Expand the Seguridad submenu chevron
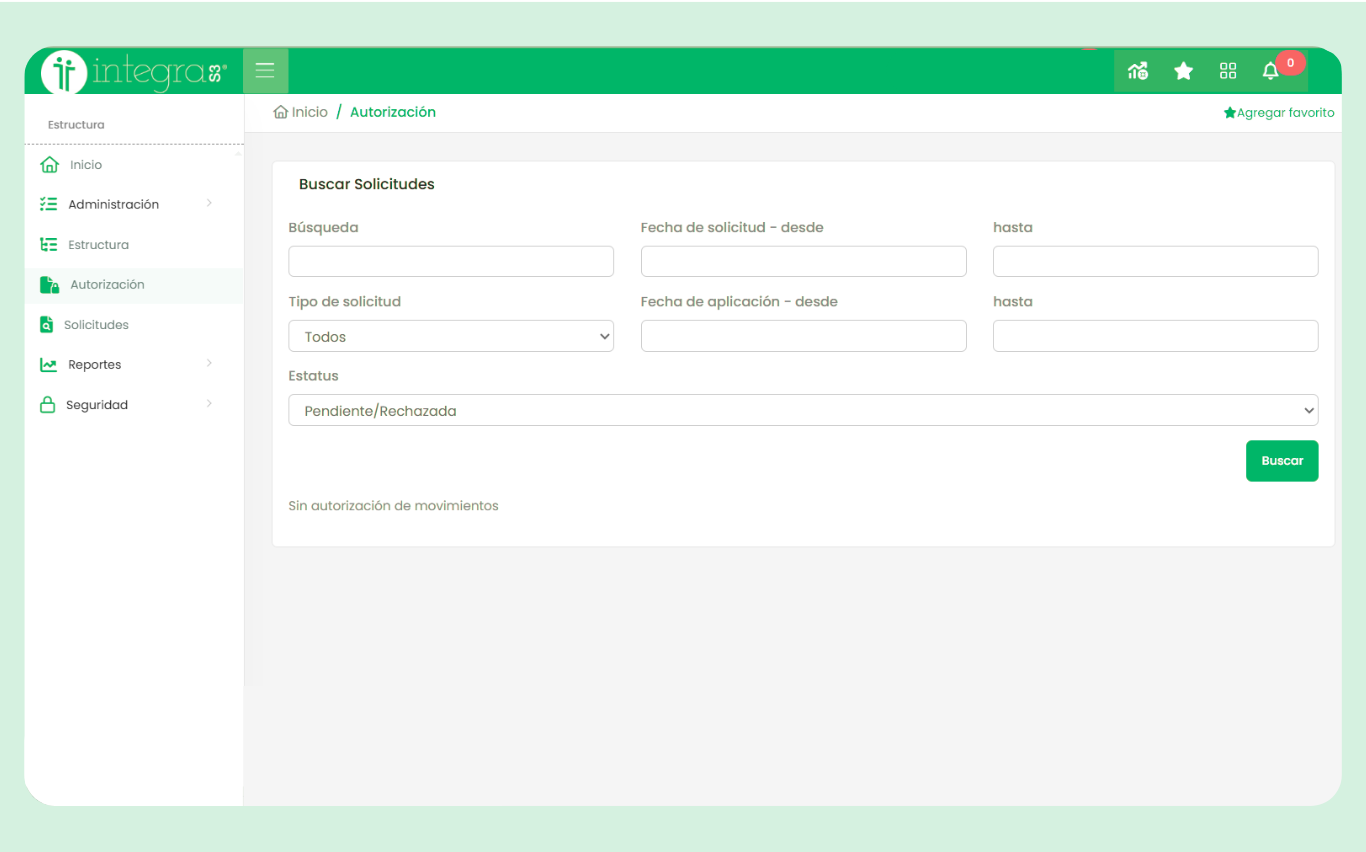Screen dimensions: 1366x852 click(x=209, y=404)
